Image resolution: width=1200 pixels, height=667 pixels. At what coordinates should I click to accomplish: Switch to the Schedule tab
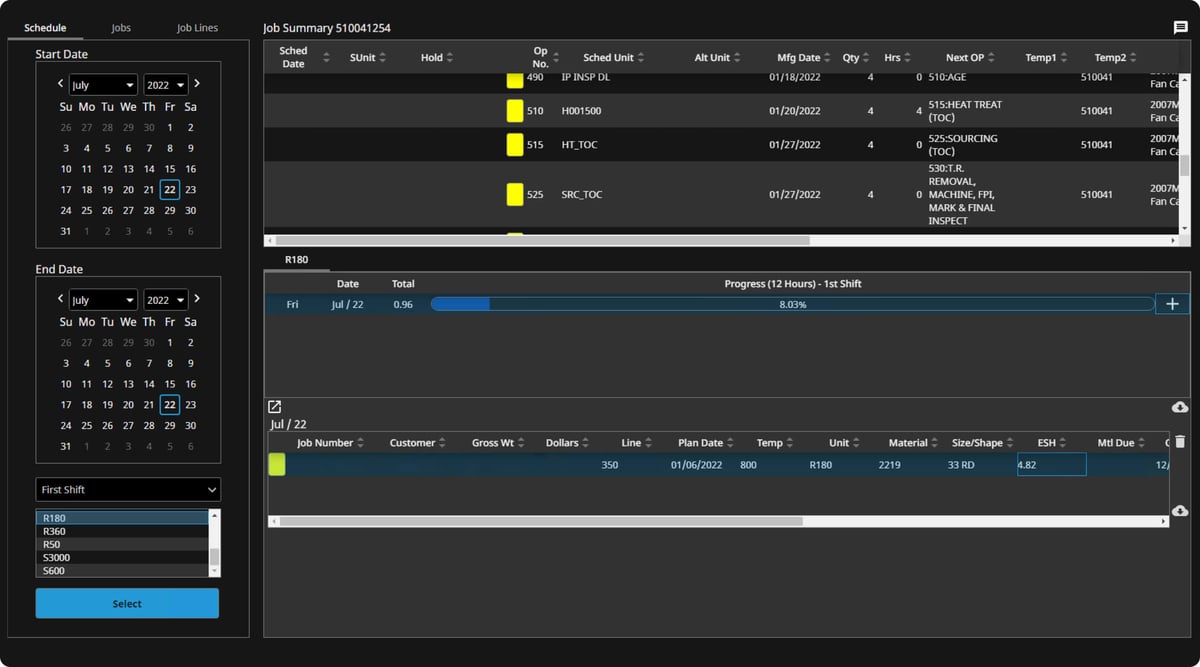[45, 28]
